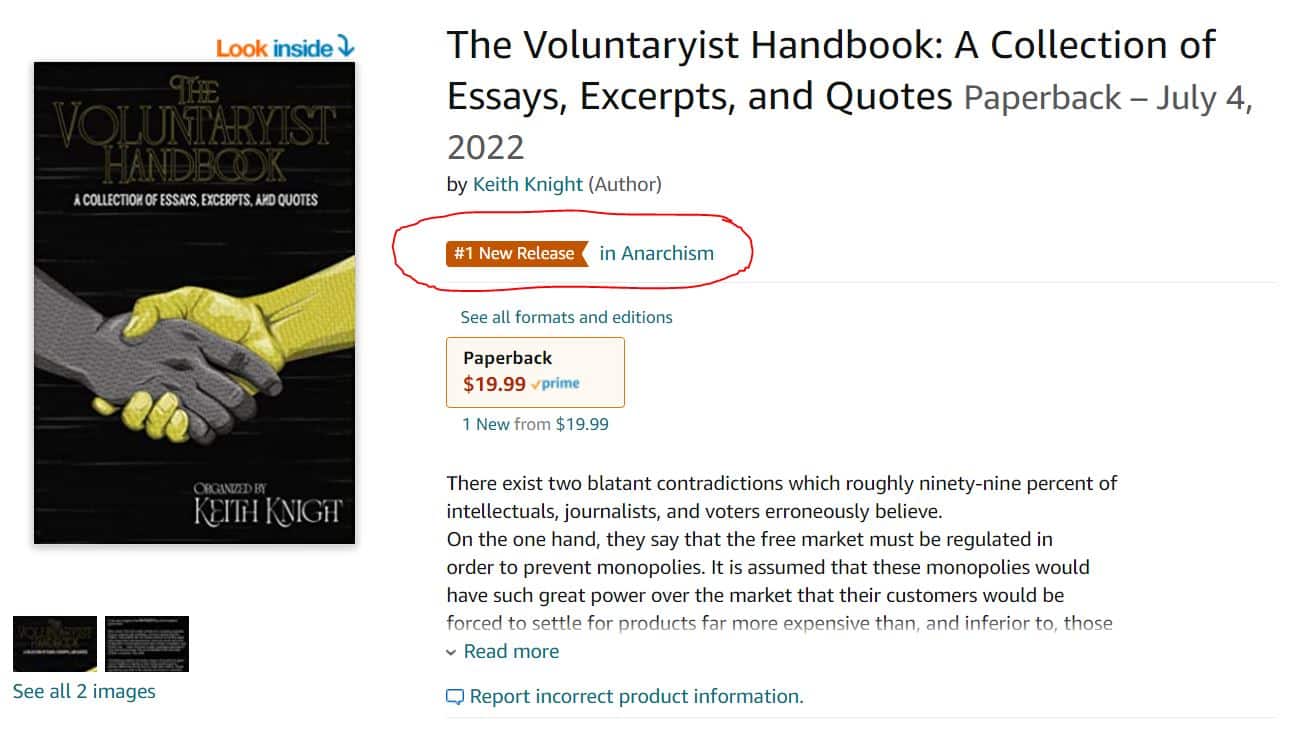Open Report incorrect product information link
The image size is (1299, 733).
[636, 696]
